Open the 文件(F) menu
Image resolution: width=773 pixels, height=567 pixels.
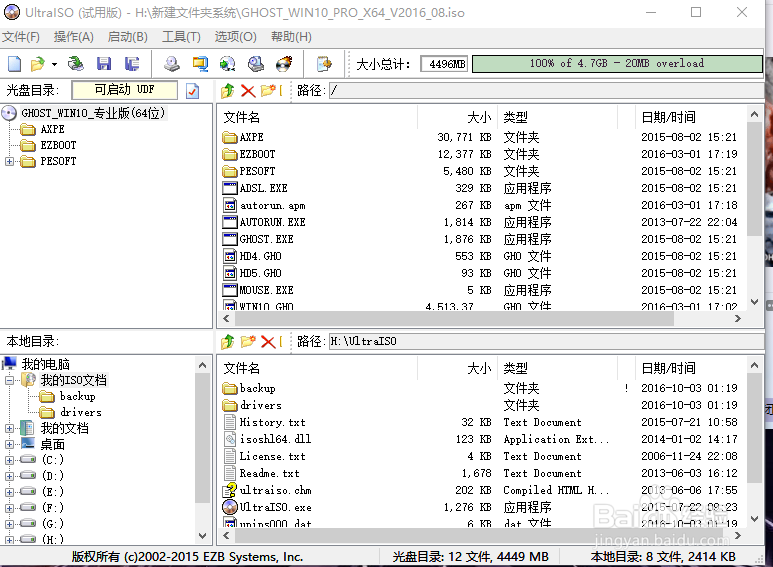click(x=21, y=37)
